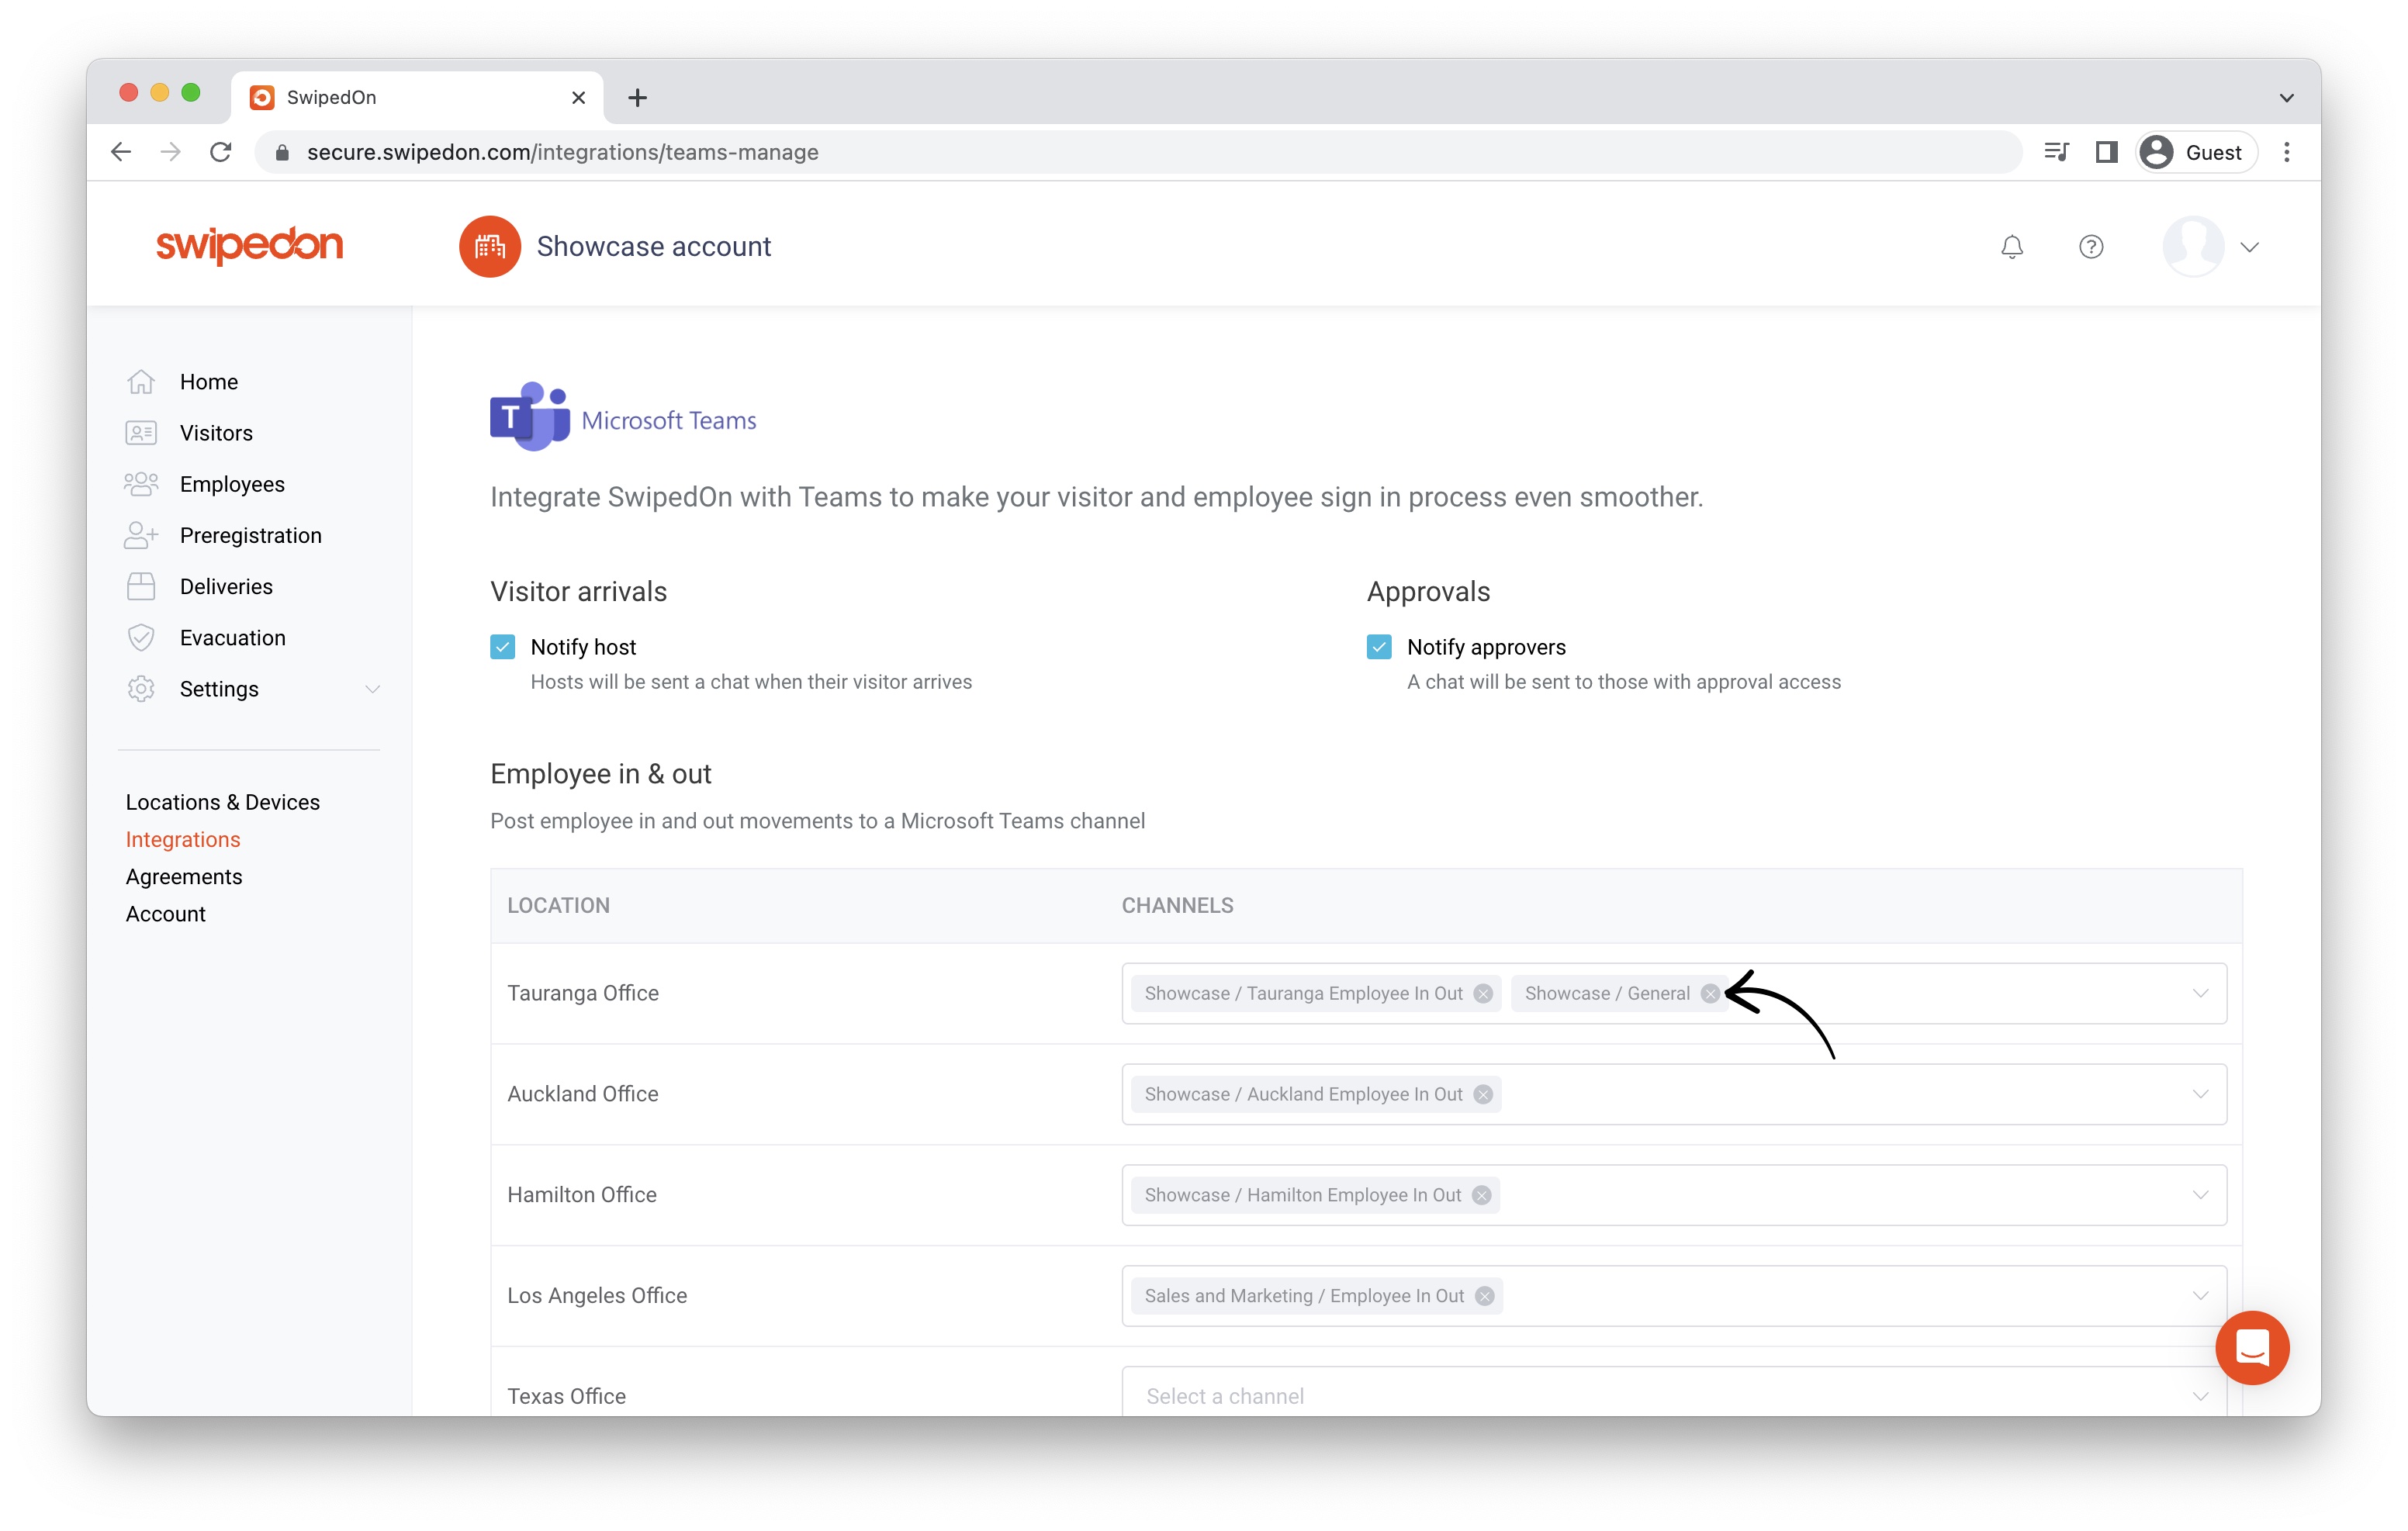The image size is (2408, 1531).
Task: Click the Employees sidebar icon
Action: coord(141,484)
